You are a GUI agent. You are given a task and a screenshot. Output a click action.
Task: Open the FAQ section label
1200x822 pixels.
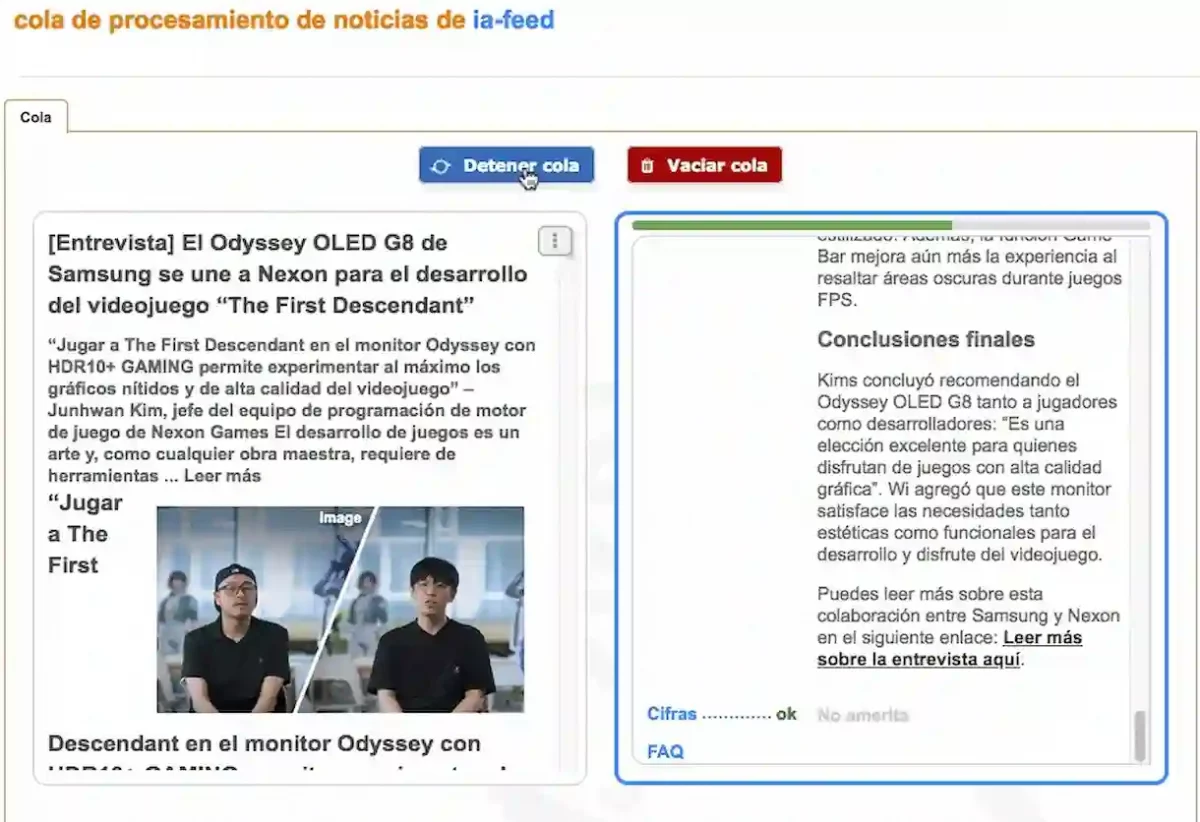665,751
